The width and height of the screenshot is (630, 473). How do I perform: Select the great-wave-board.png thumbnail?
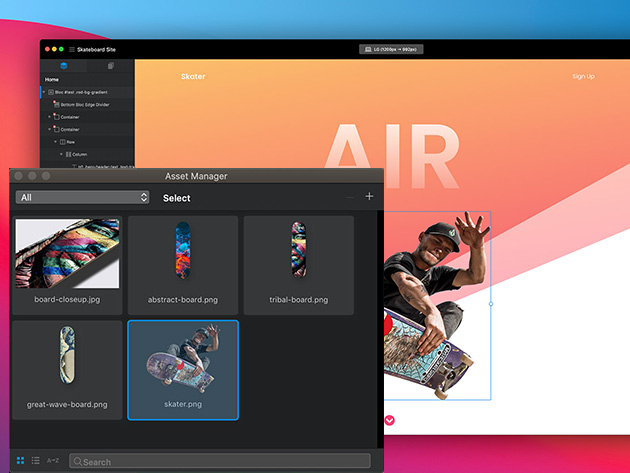click(67, 355)
